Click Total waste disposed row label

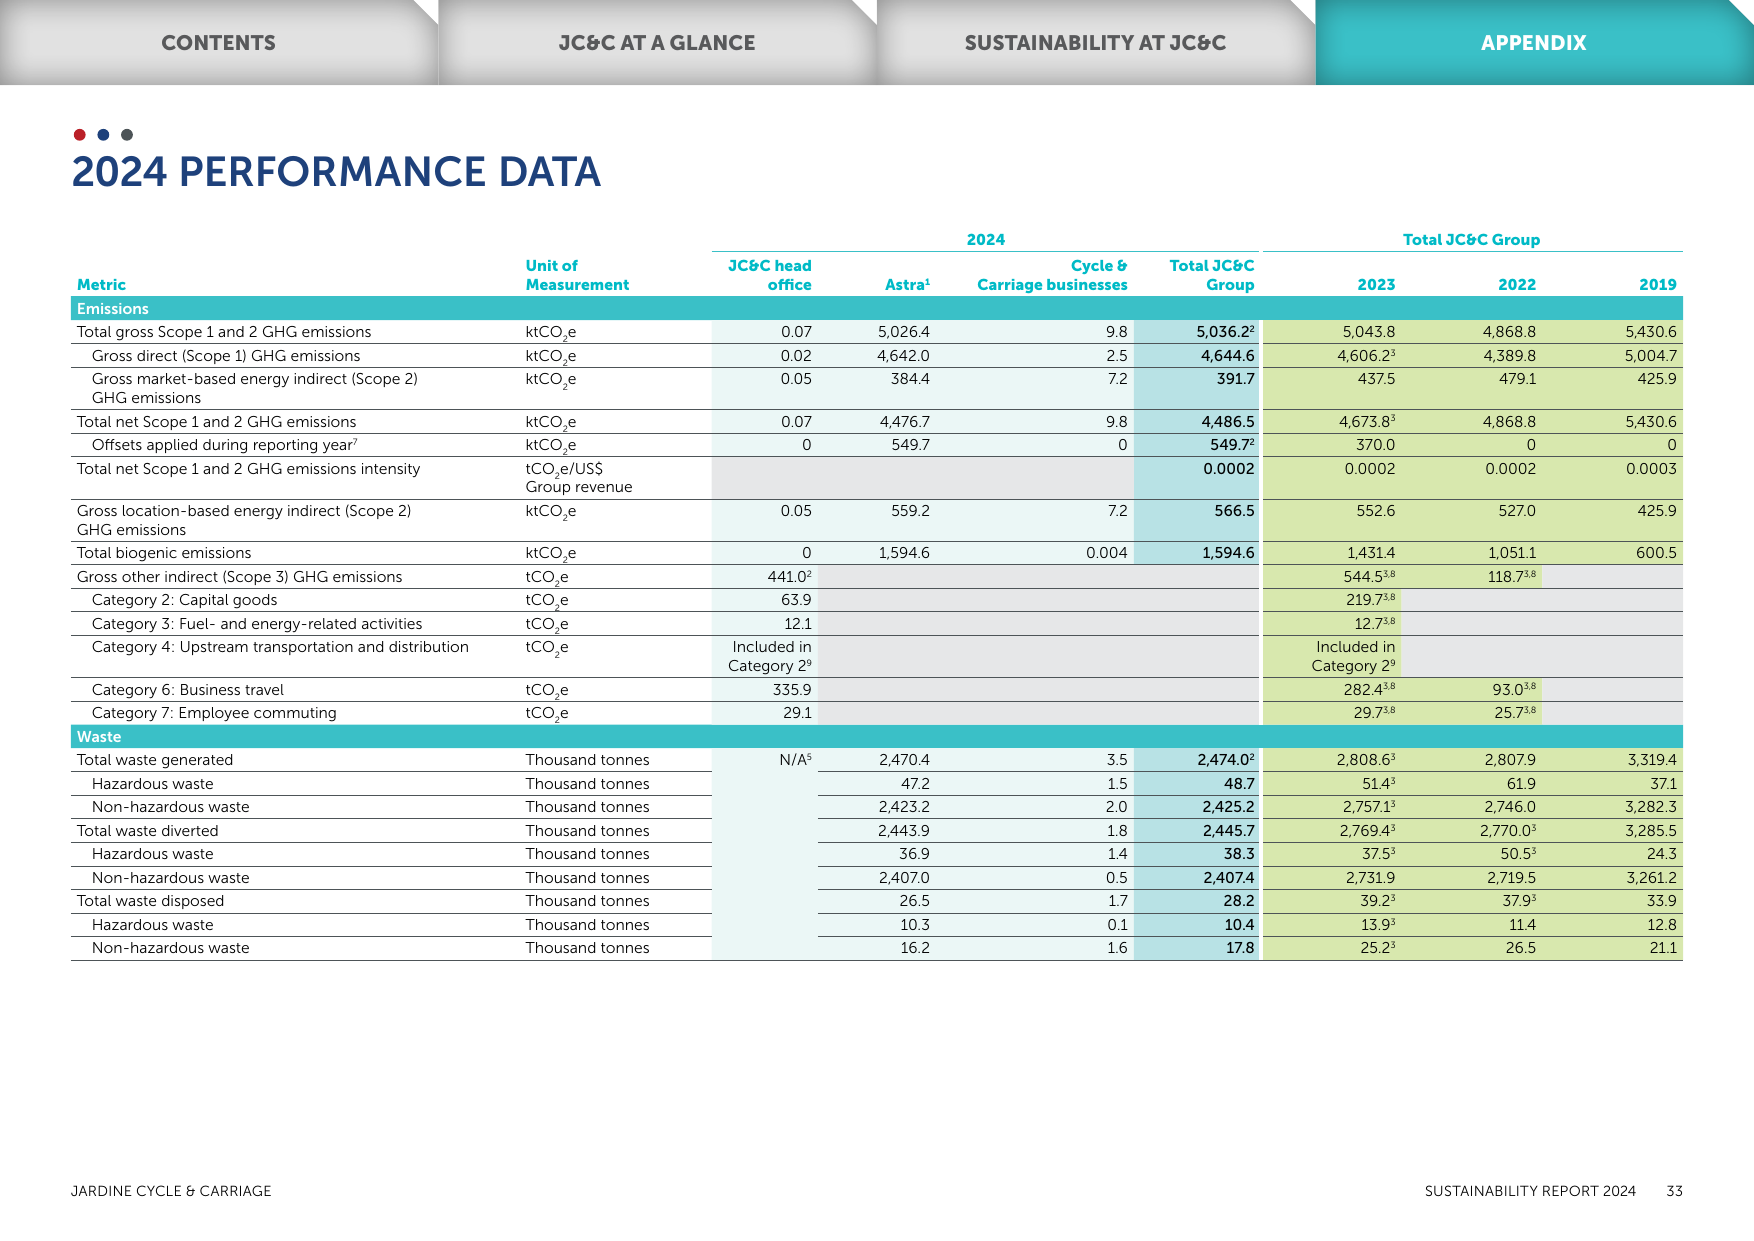point(150,901)
